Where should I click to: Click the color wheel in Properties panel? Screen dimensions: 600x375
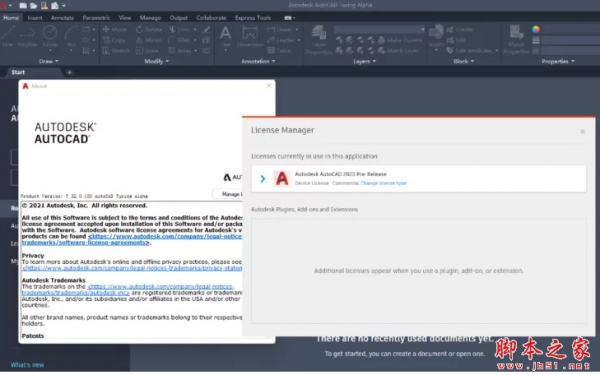point(536,29)
